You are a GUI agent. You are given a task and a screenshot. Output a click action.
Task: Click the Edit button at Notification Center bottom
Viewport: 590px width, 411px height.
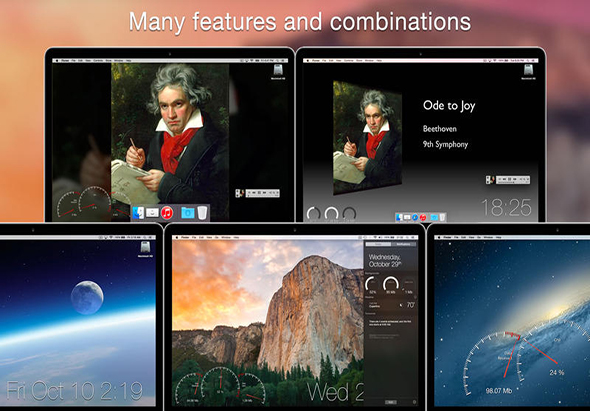[x=391, y=402]
